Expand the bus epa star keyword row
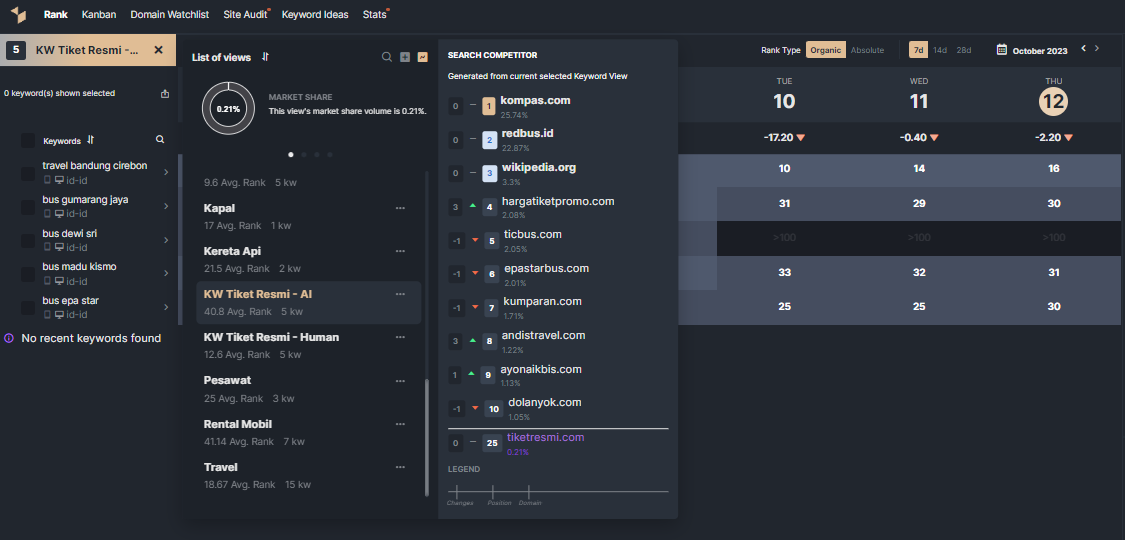Screen dimensions: 1125x540 [166, 307]
